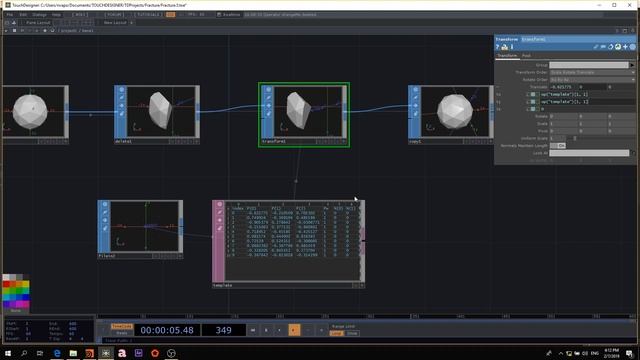Select the Beats display button

[x=122, y=333]
